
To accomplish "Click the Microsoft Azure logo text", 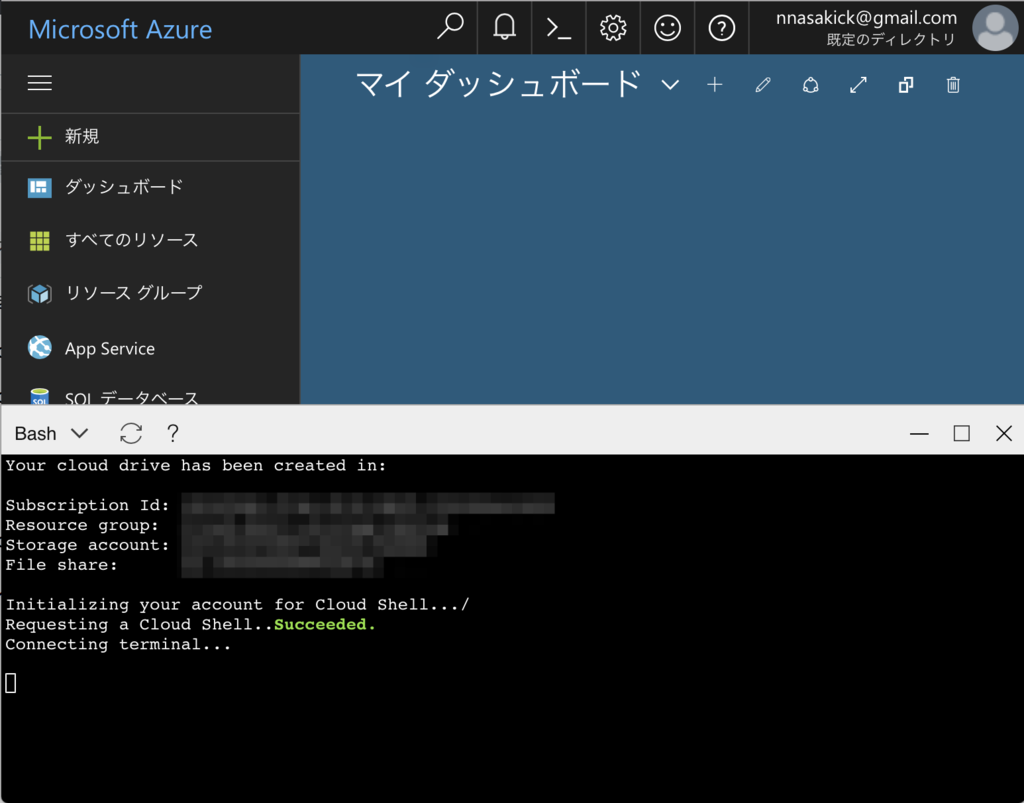I will [x=120, y=29].
